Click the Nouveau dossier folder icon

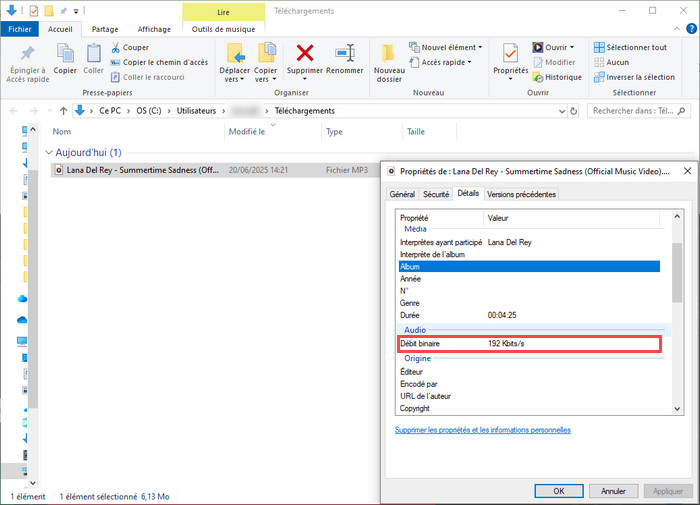[389, 54]
